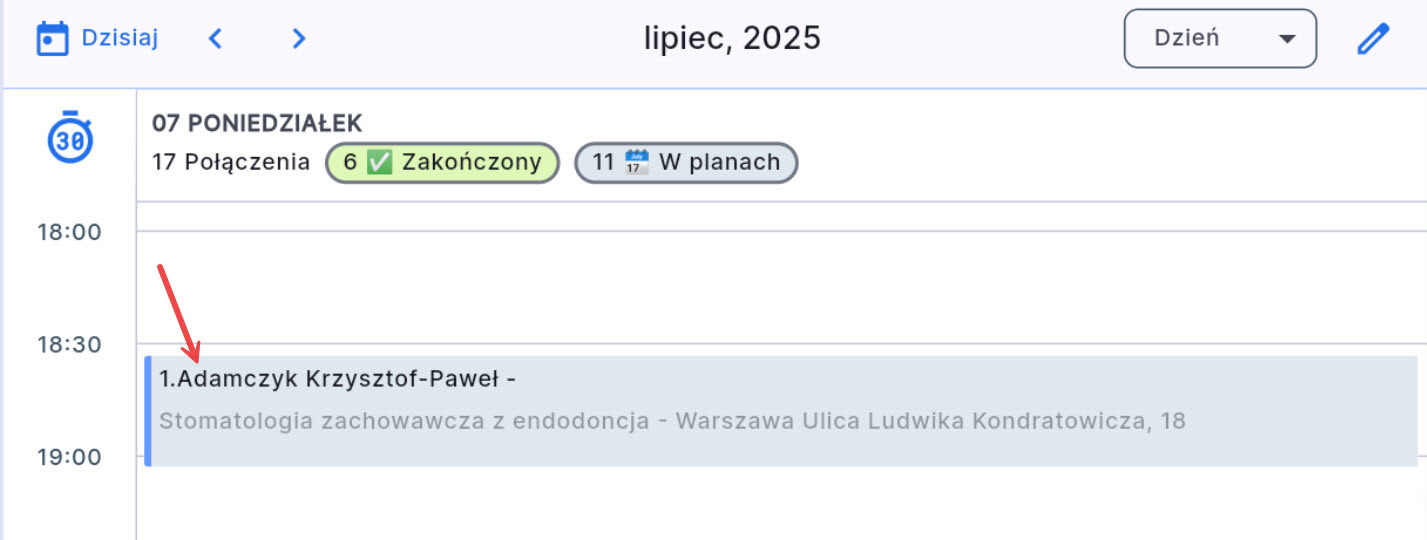Click the 18:30 time label
Screen dimensions: 1427x540
70,345
